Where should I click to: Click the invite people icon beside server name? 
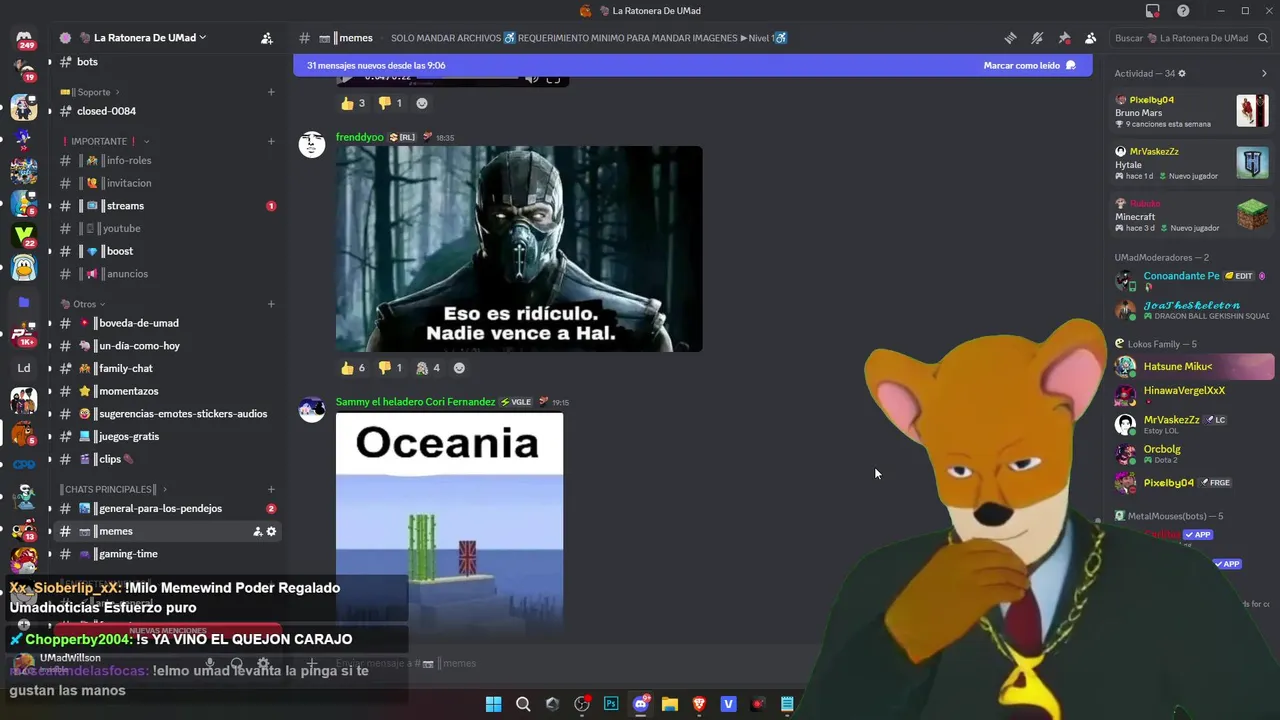[x=266, y=38]
